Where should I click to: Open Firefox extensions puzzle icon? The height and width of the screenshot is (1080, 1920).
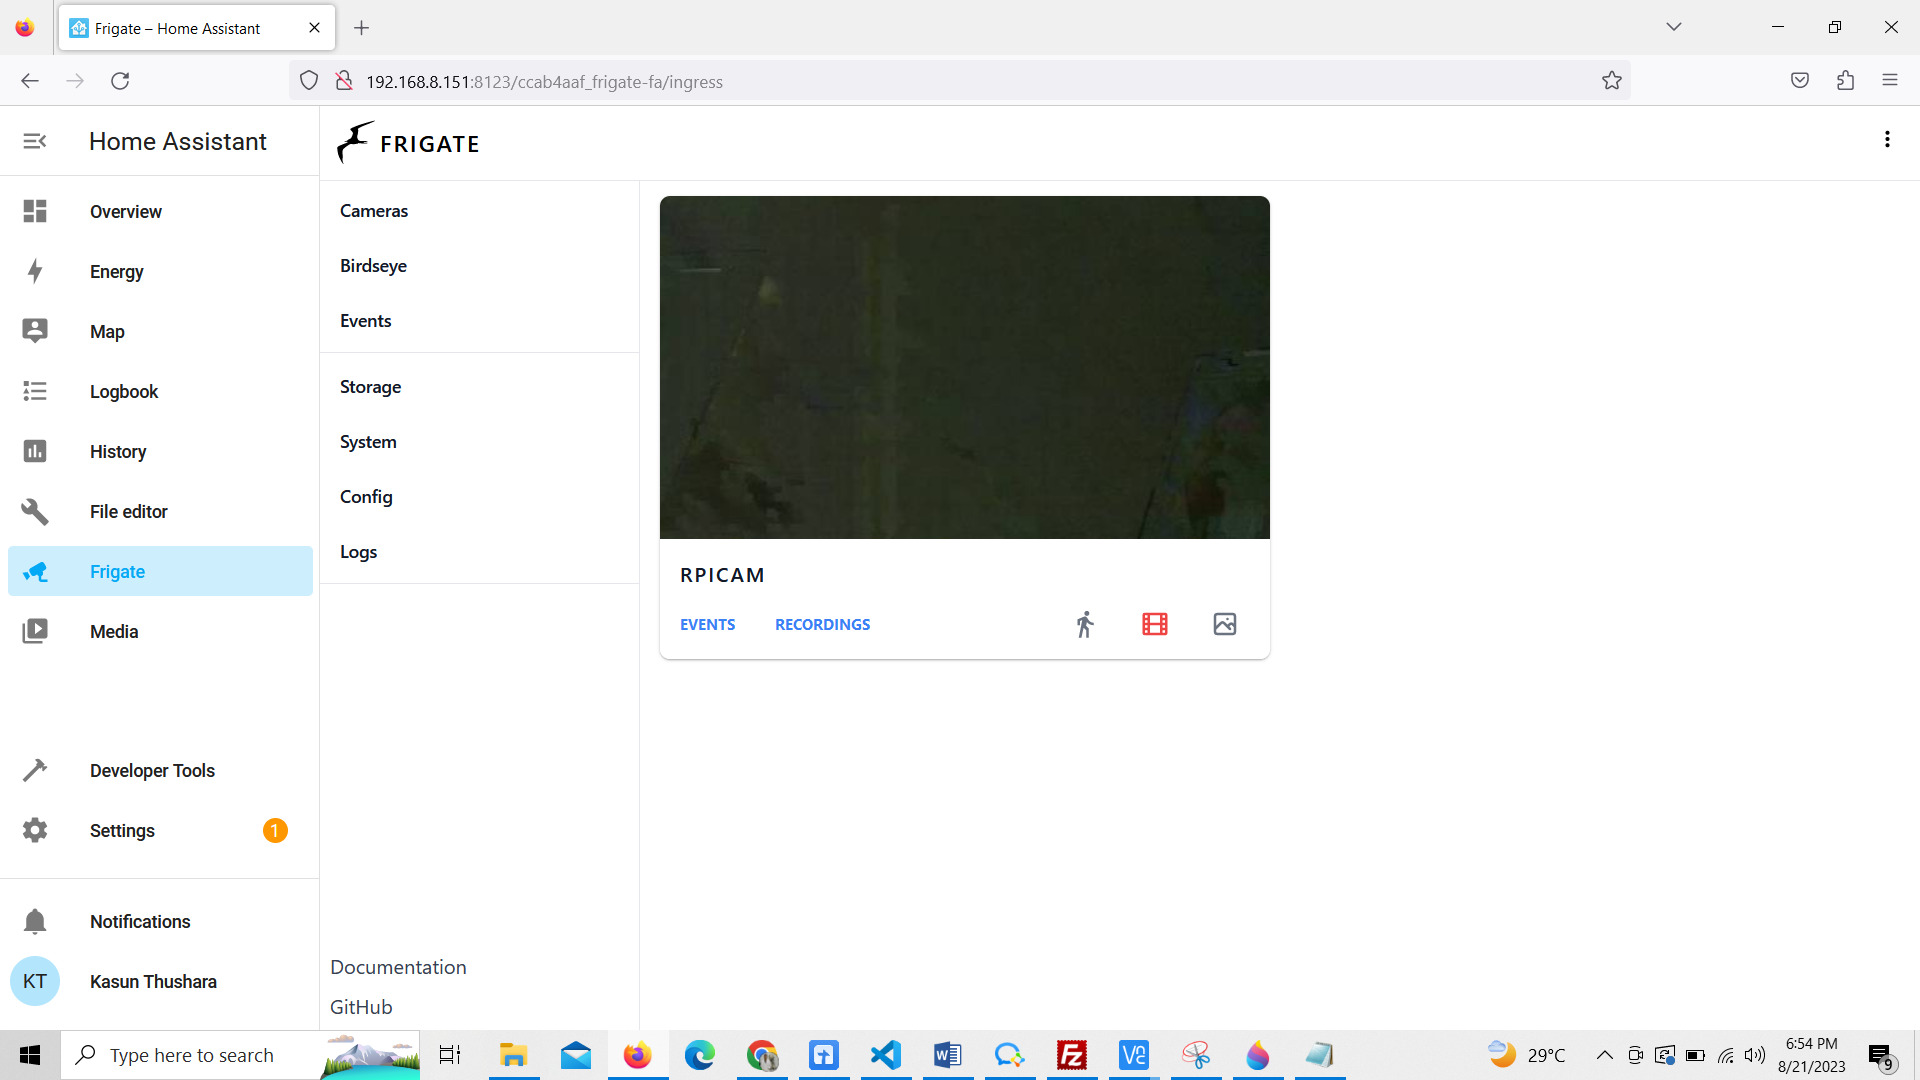1845,81
